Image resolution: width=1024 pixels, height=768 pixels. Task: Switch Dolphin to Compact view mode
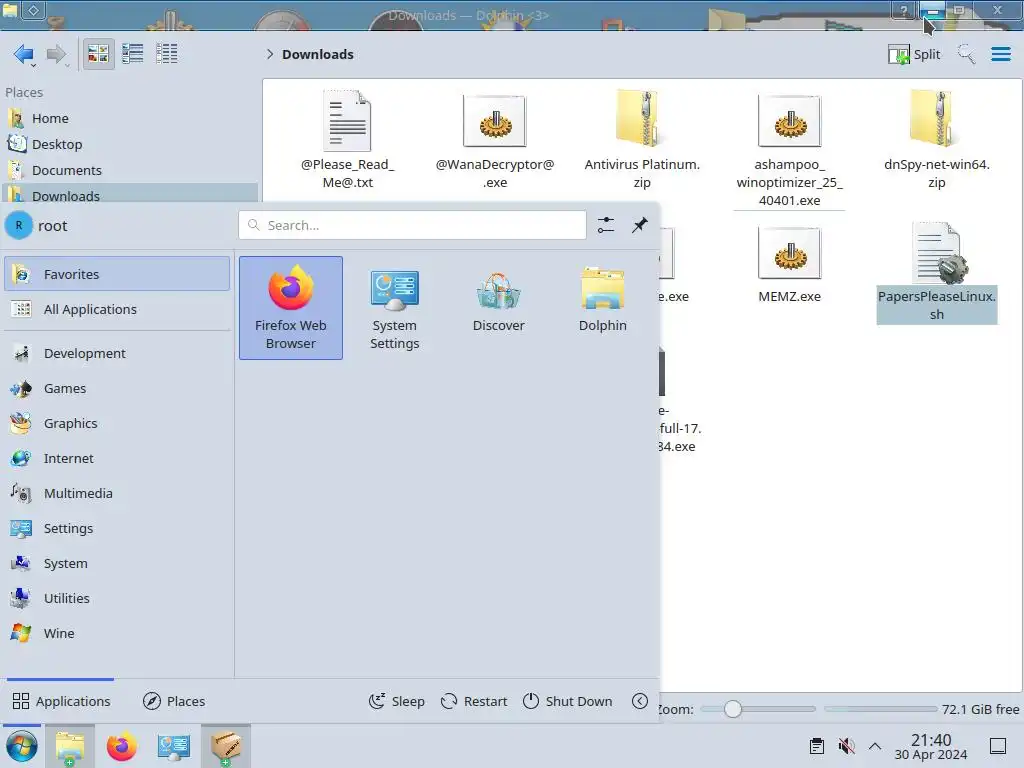coord(133,54)
